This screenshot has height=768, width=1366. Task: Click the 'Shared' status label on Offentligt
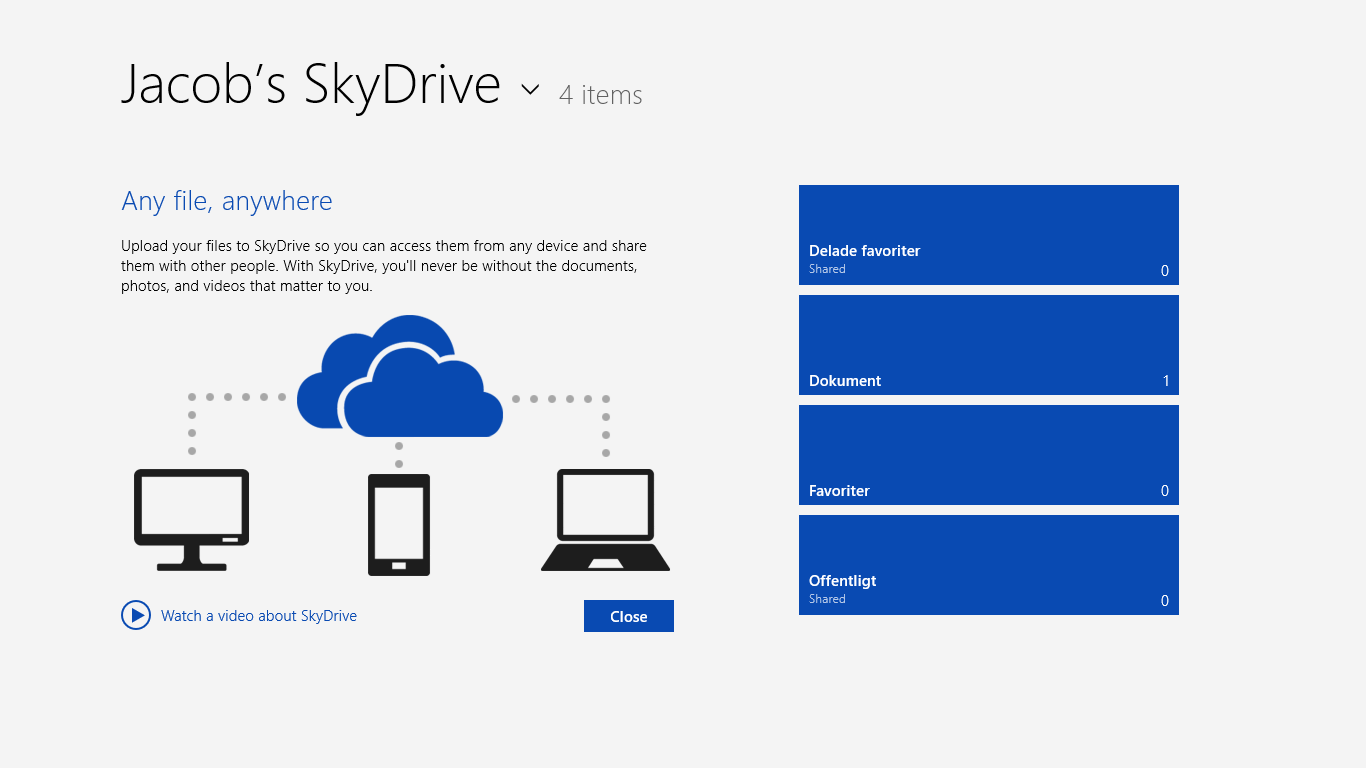(827, 598)
